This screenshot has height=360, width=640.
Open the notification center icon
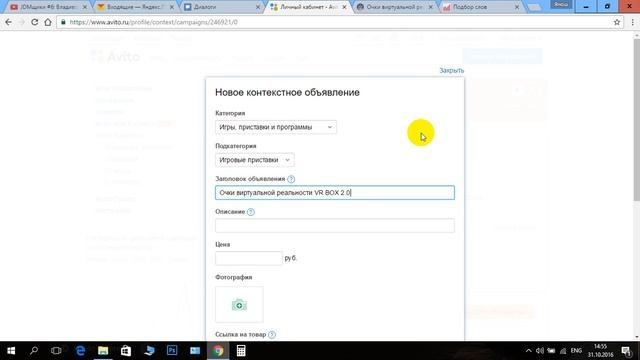click(x=626, y=351)
